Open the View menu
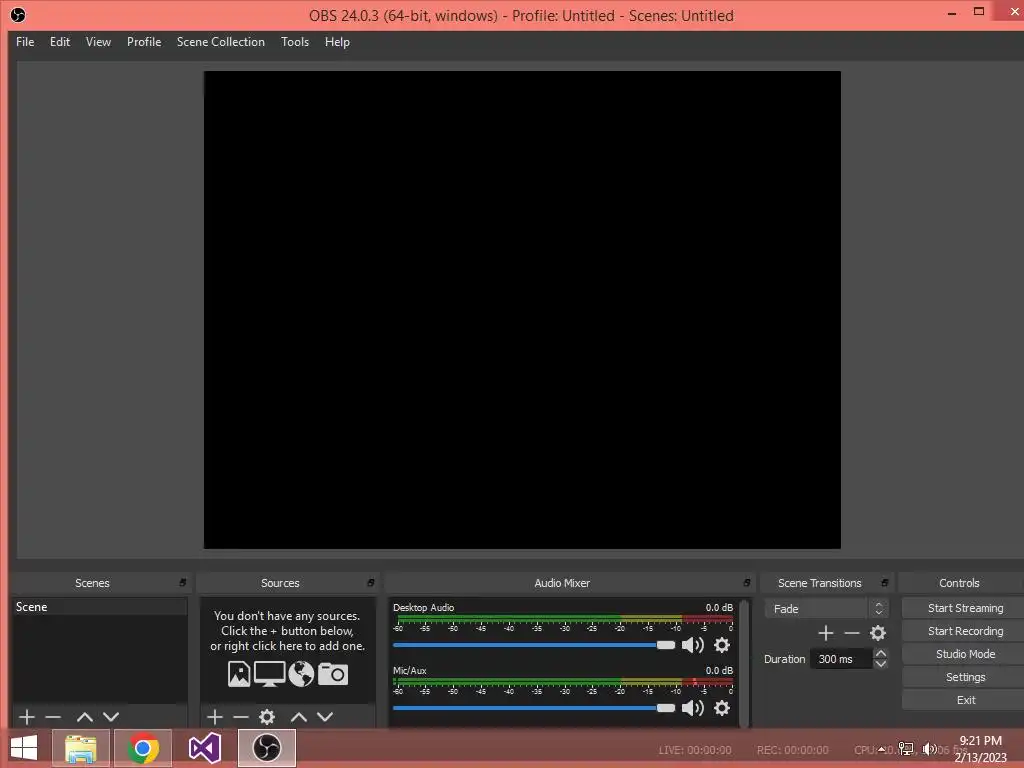1024x768 pixels. coord(98,42)
